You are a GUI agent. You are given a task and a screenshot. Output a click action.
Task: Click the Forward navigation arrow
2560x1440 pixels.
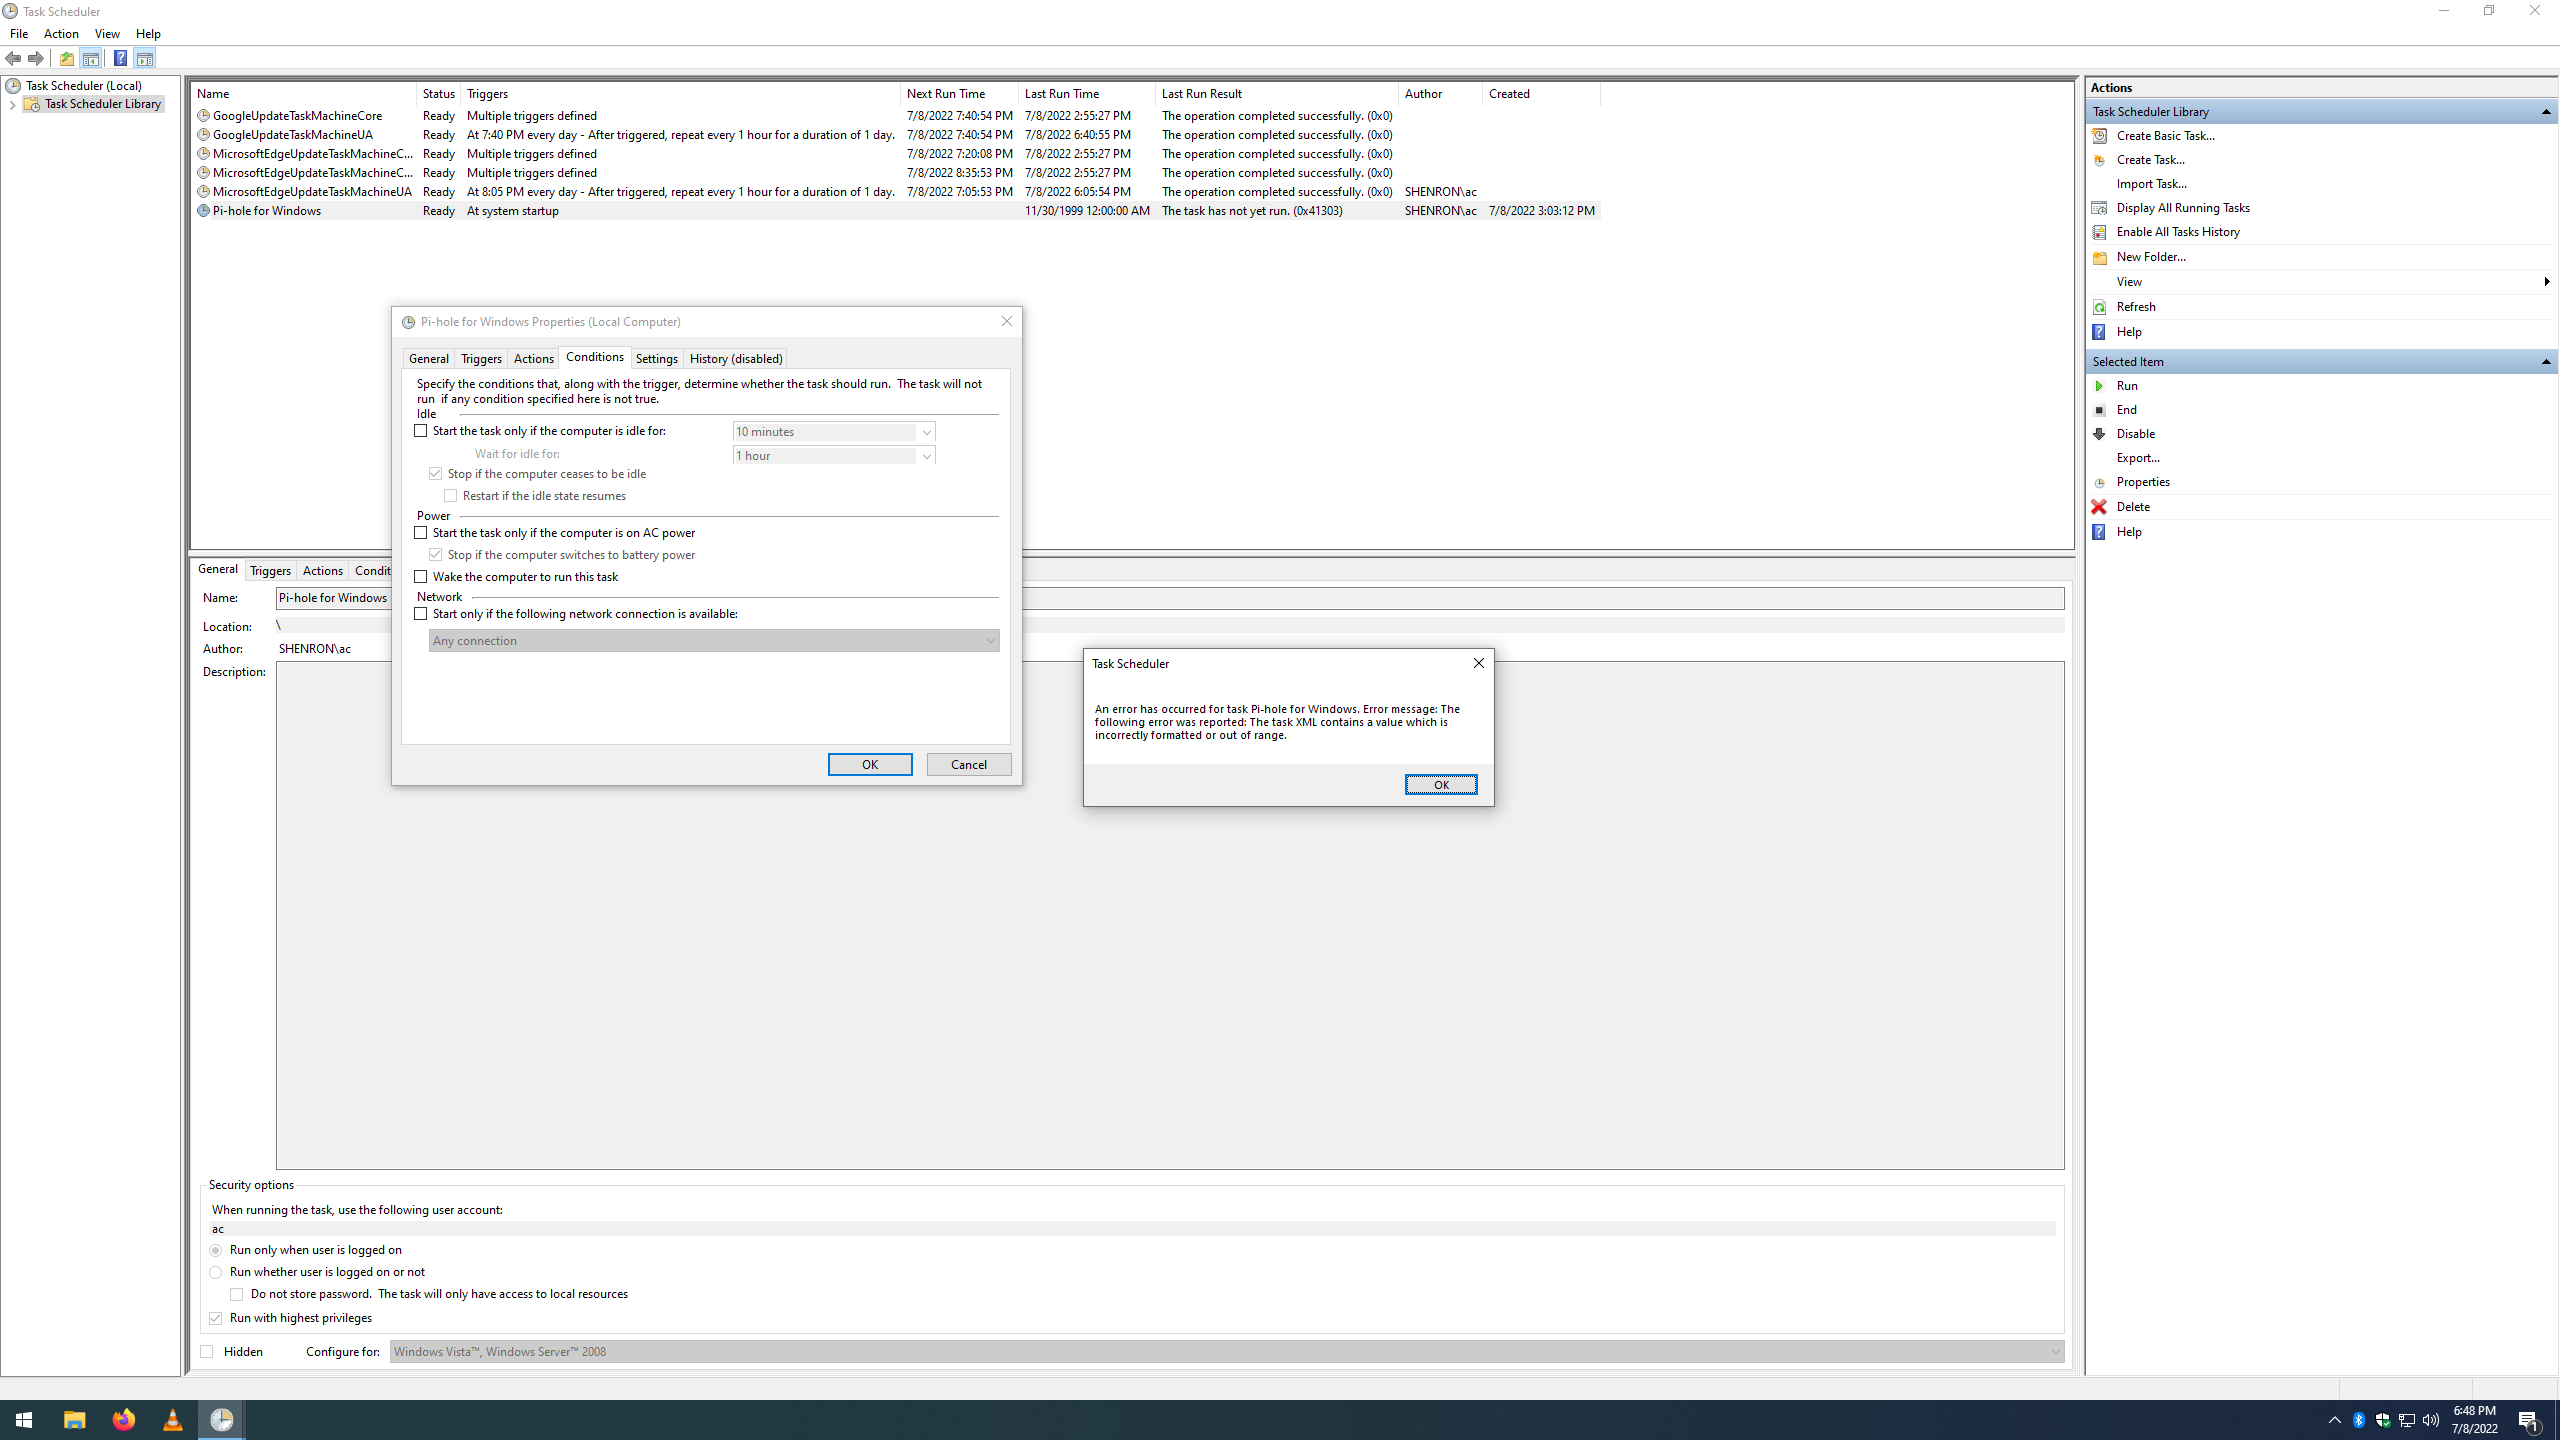tap(35, 58)
